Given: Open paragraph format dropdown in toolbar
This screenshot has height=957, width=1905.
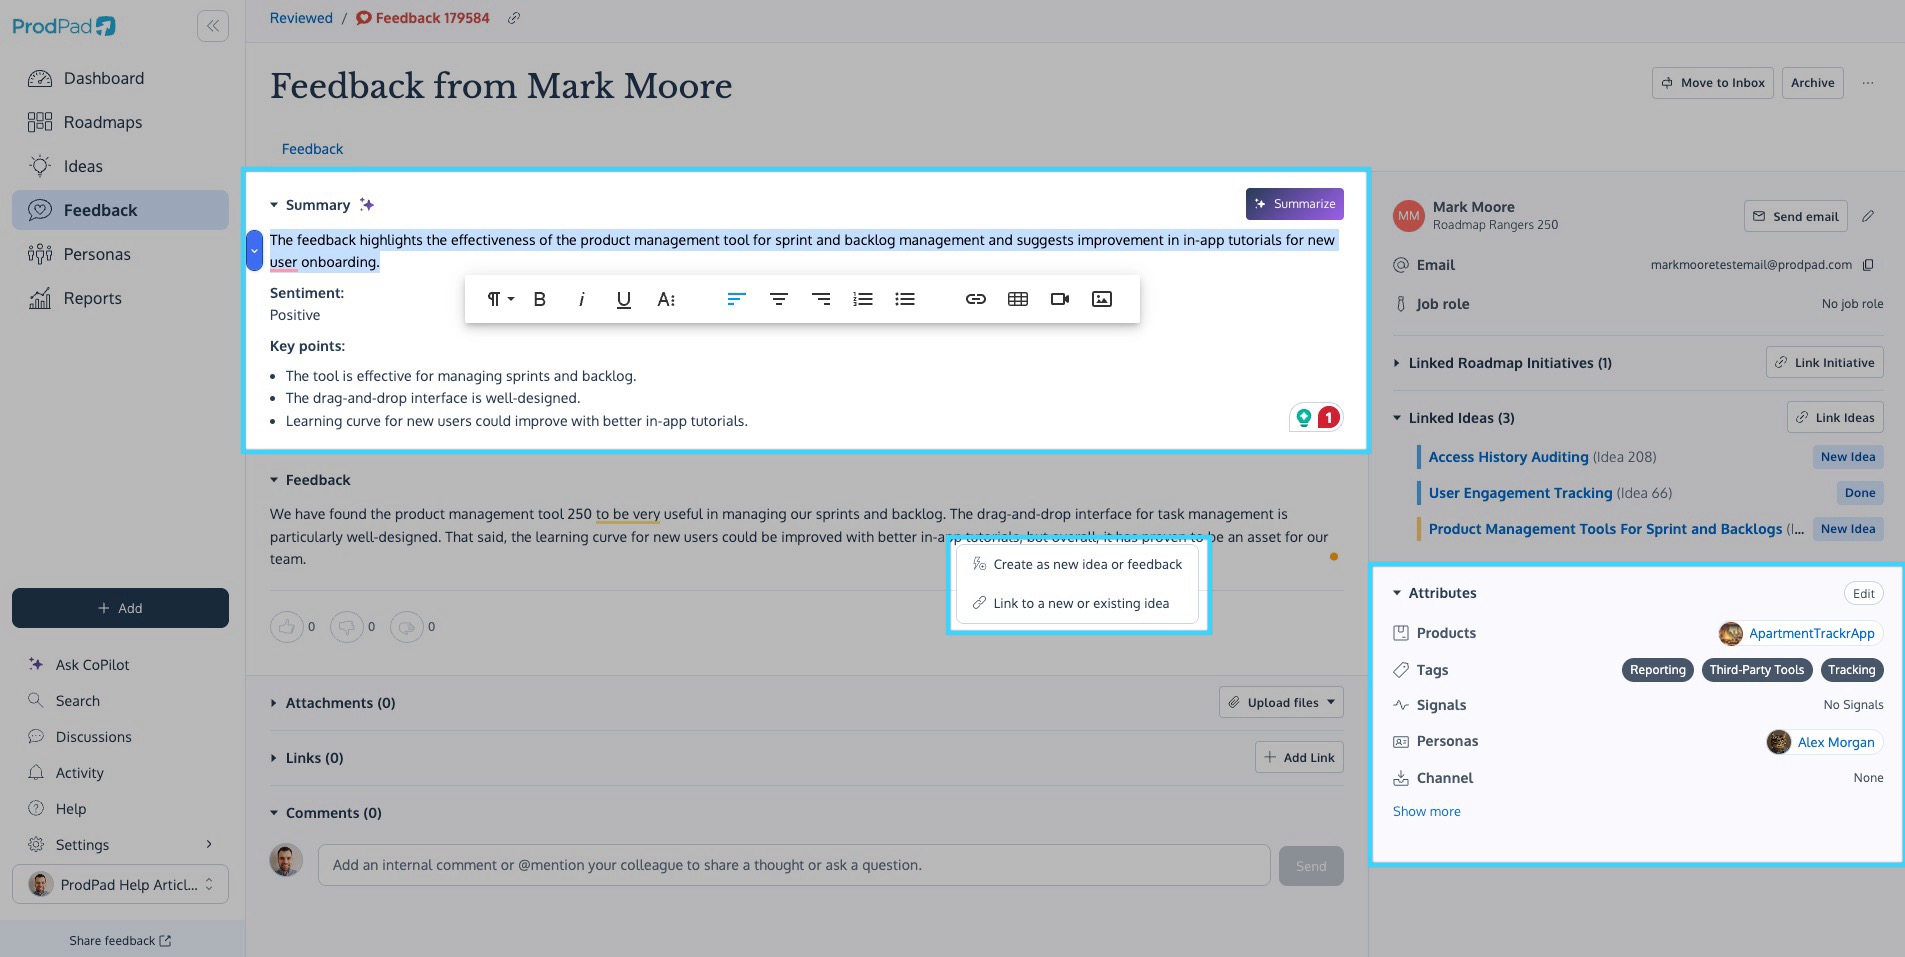Looking at the screenshot, I should pyautogui.click(x=500, y=299).
